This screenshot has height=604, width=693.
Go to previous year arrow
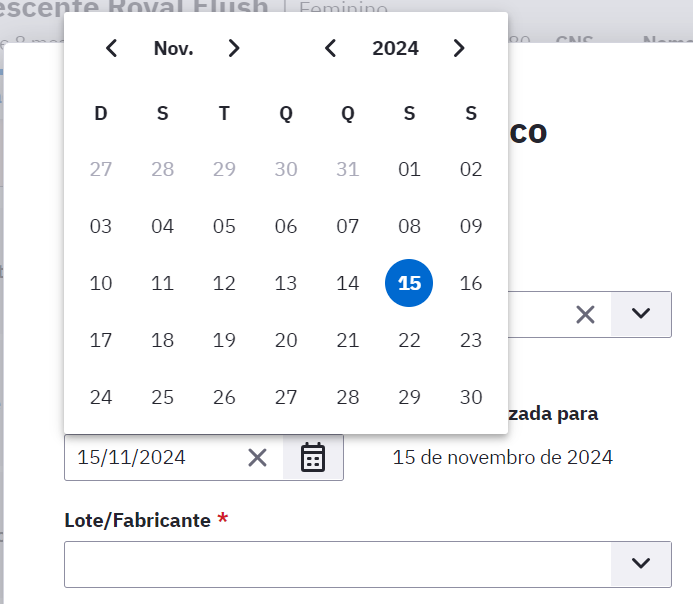[x=331, y=48]
